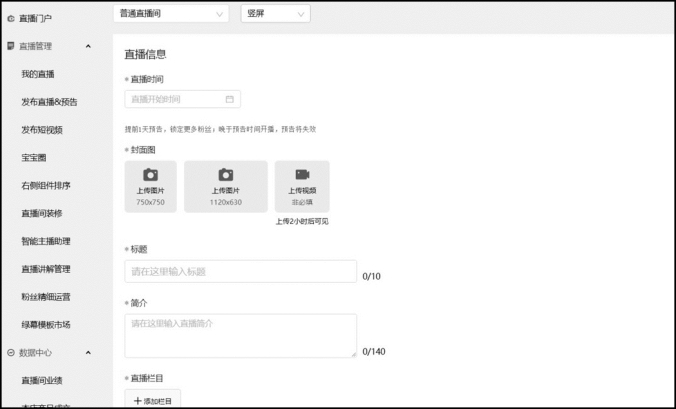Click the 0/140 intro character counter

tap(374, 352)
